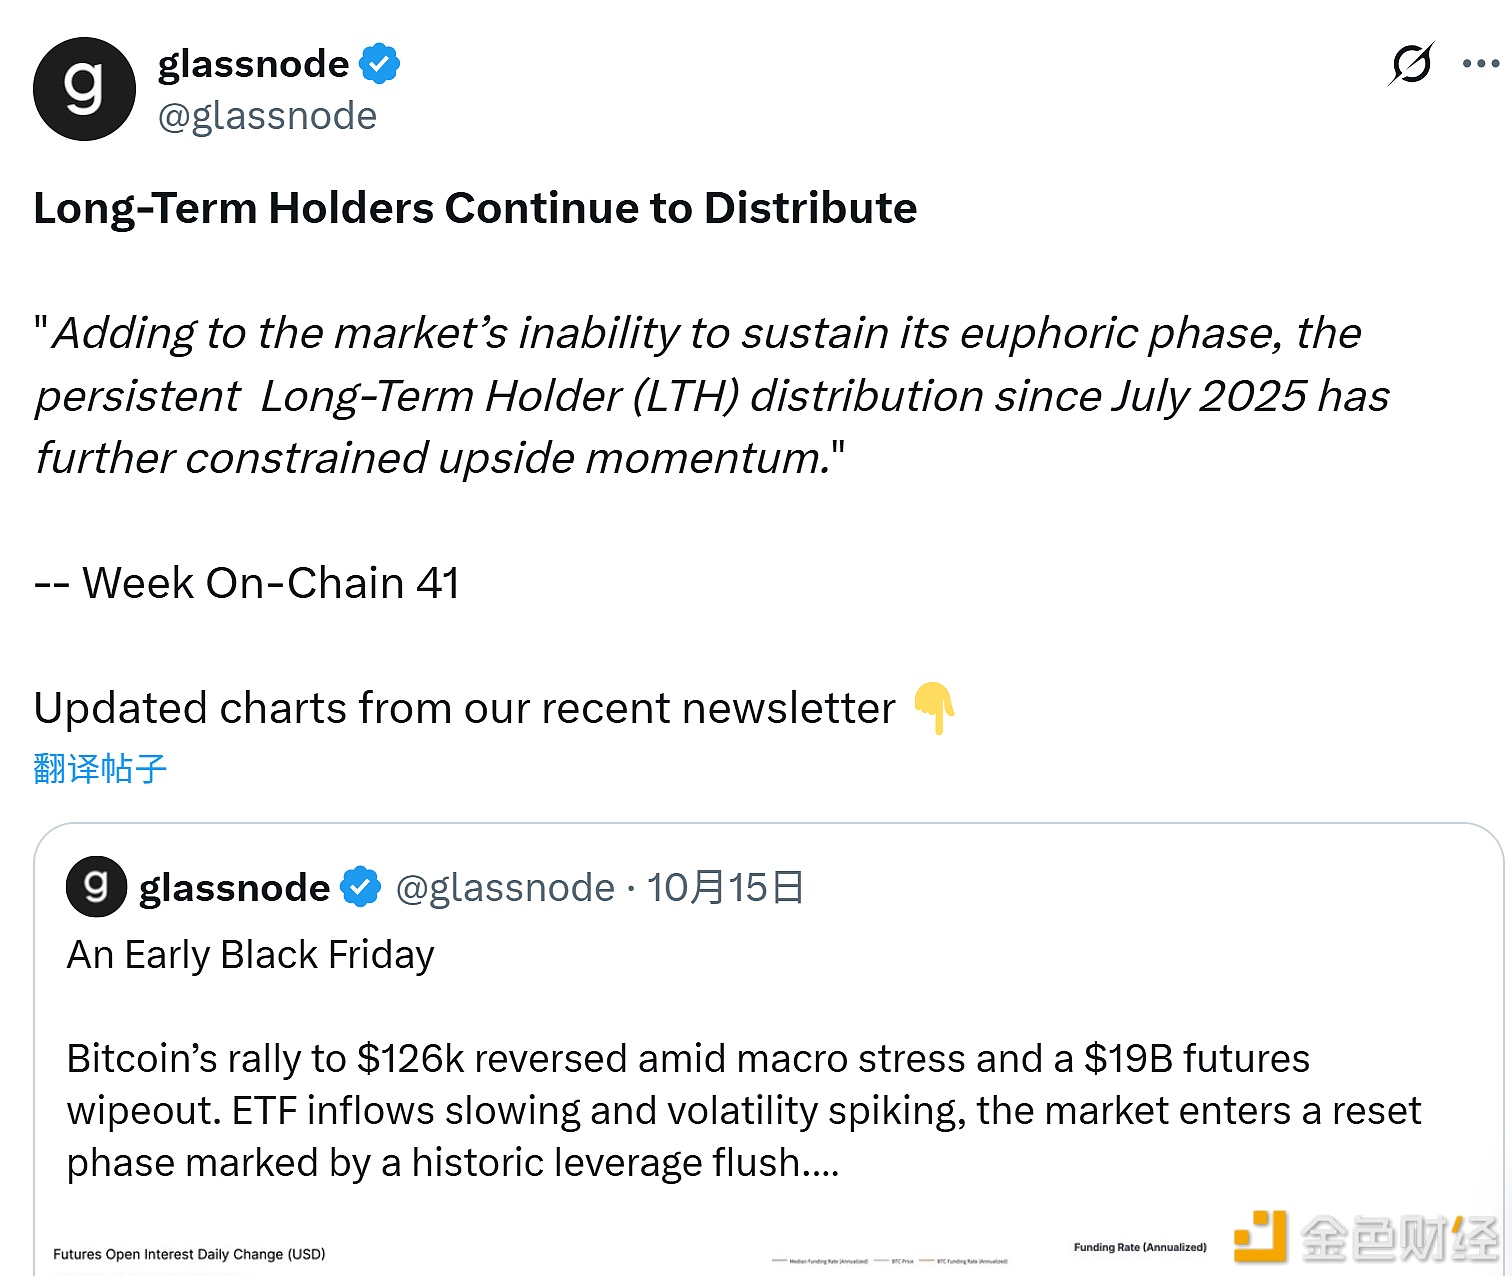This screenshot has width=1512, height=1276.
Task: Open the 'An Early Black Friday' quoted post title
Action: [x=250, y=955]
